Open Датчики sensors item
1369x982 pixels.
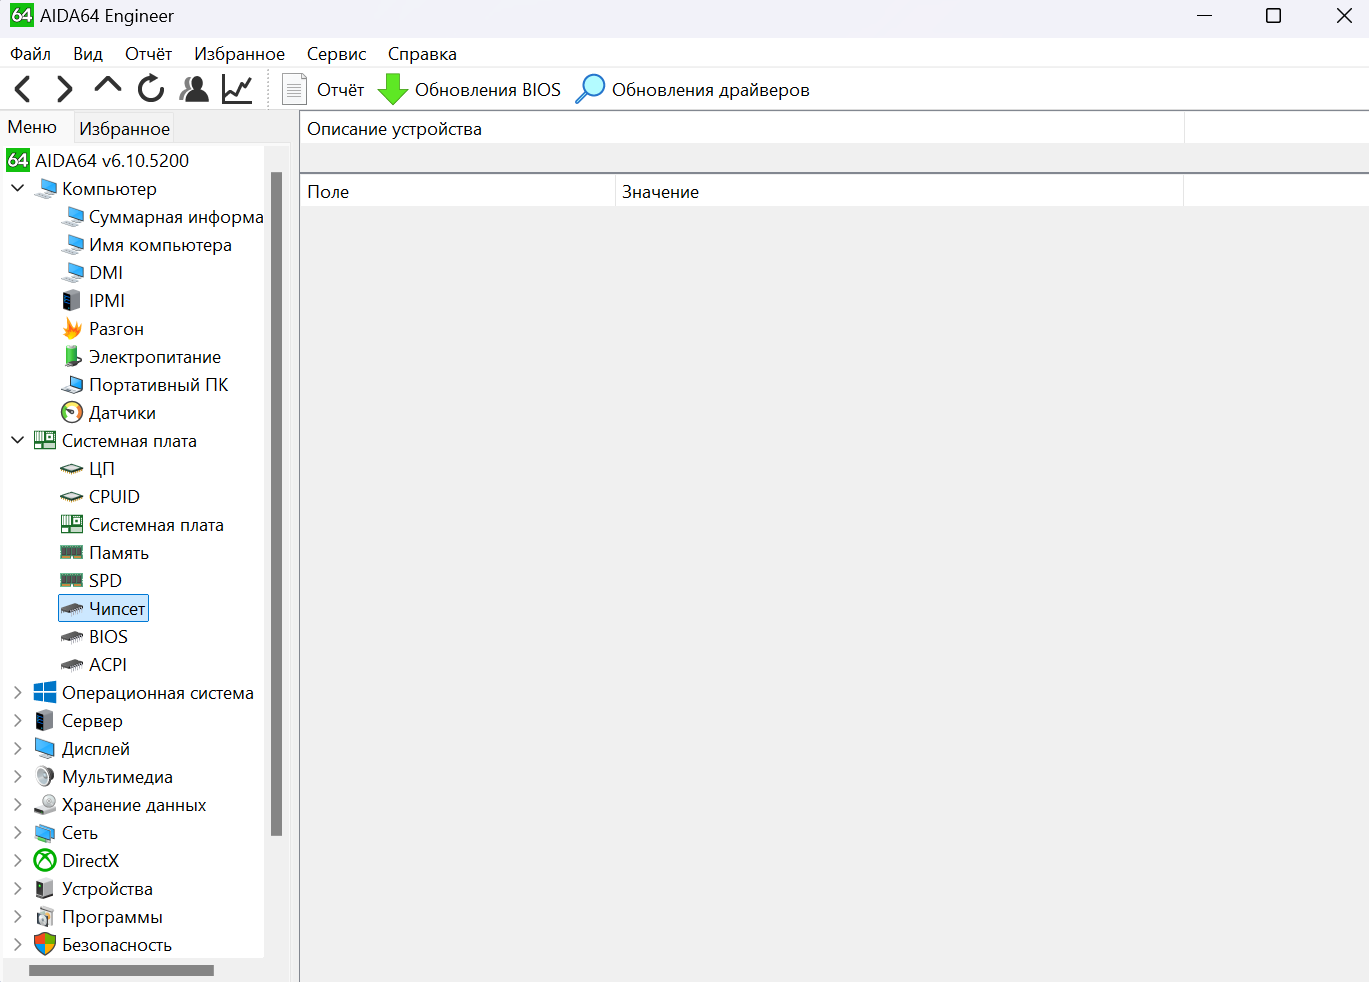tap(109, 413)
